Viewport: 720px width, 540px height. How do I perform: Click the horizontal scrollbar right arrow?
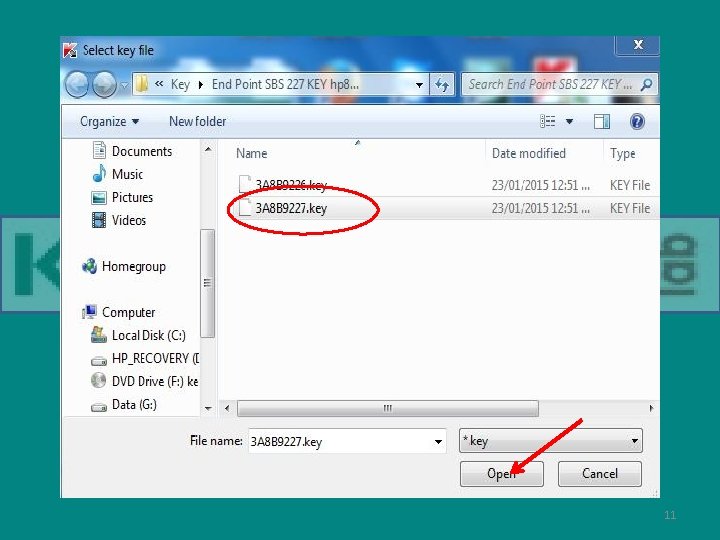tap(651, 408)
